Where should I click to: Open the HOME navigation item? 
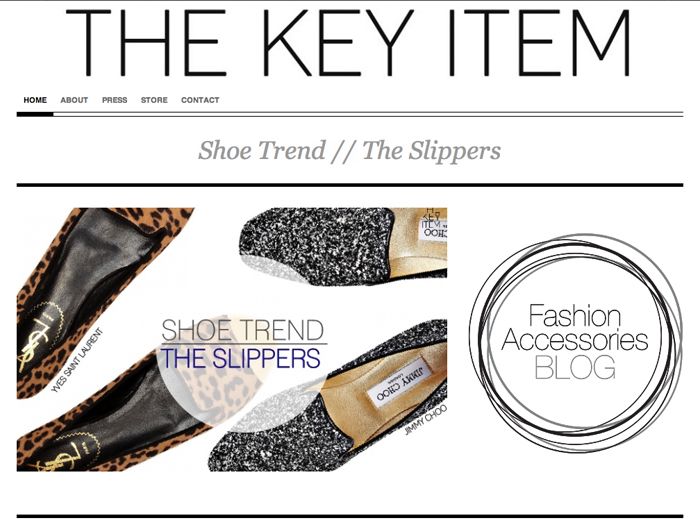pyautogui.click(x=35, y=100)
